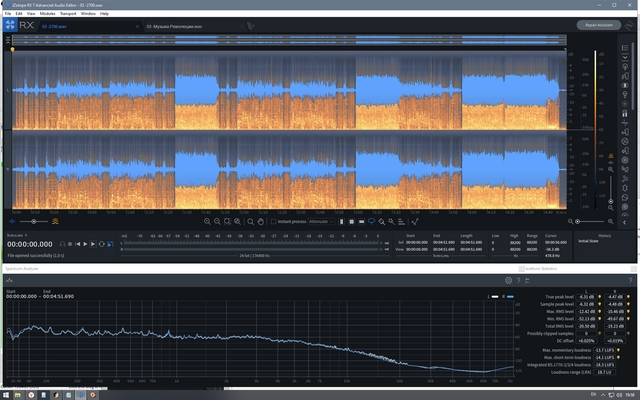The image size is (640, 400).
Task: Click the Repair Assistant button
Action: (598, 24)
